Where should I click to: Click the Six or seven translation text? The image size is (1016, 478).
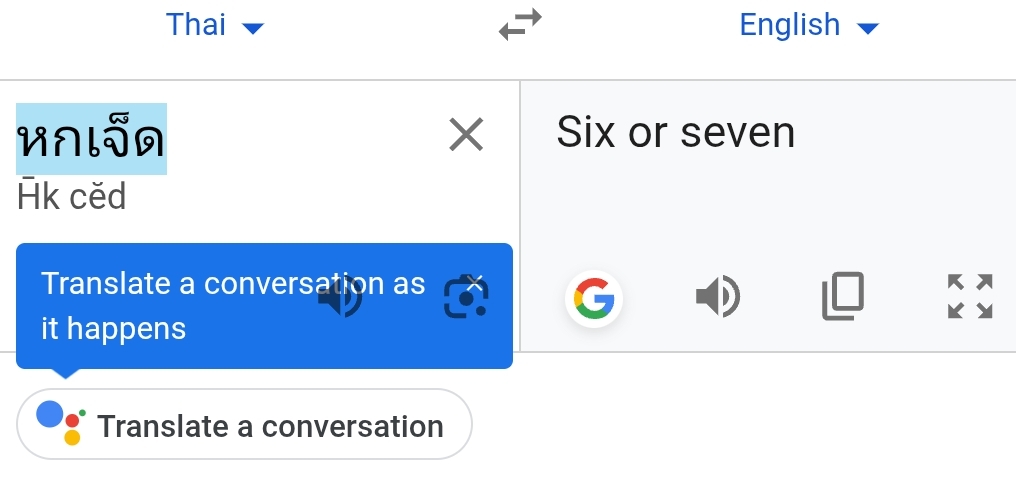[x=675, y=133]
